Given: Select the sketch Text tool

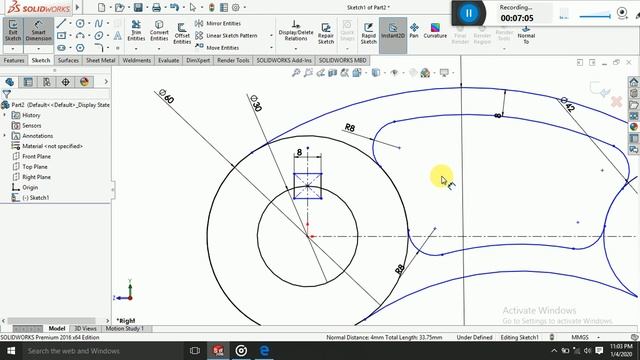Looking at the screenshot, I should pos(118,36).
